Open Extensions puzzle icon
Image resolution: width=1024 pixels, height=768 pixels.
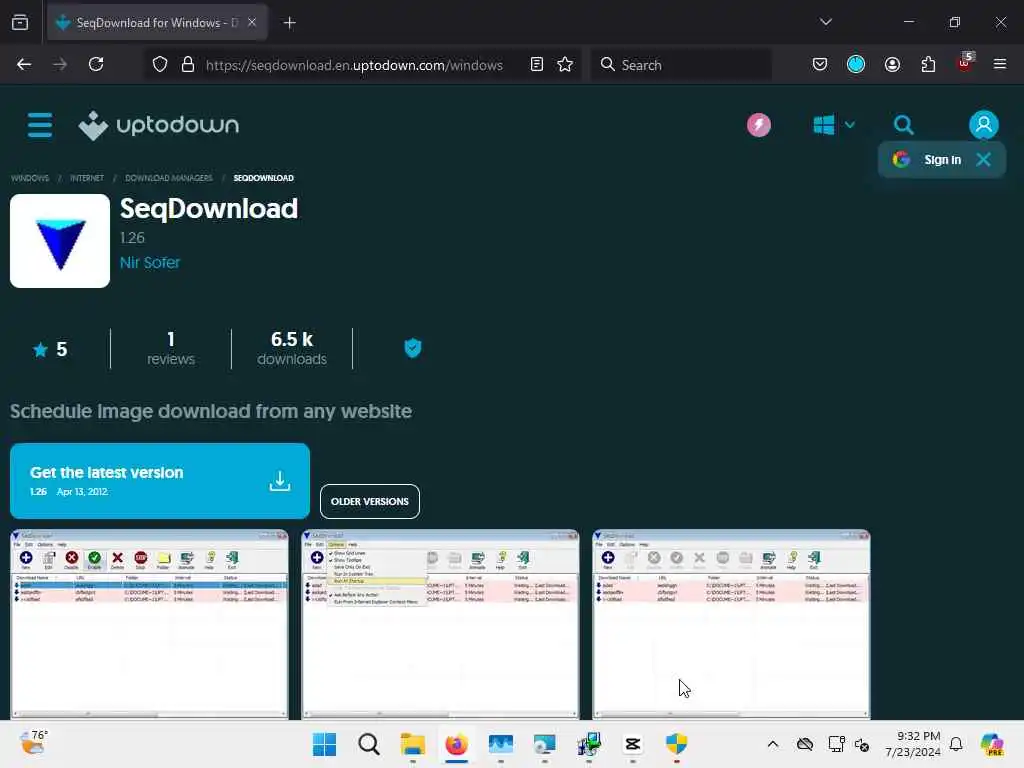click(928, 65)
